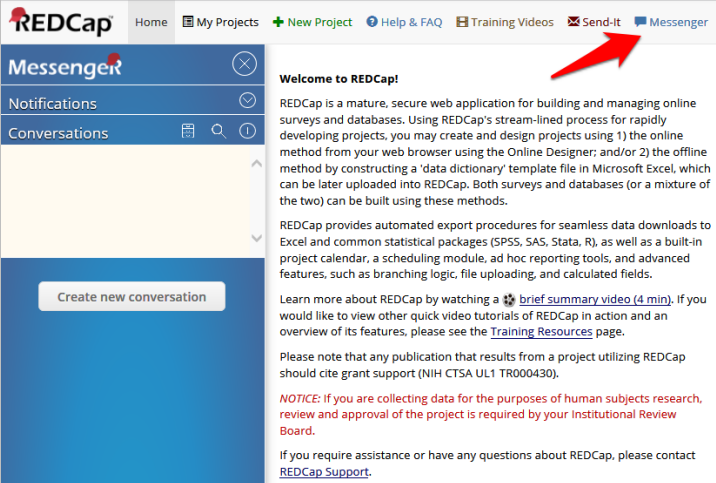716x483 pixels.
Task: Open the archived conversations cabinet icon
Action: click(187, 131)
